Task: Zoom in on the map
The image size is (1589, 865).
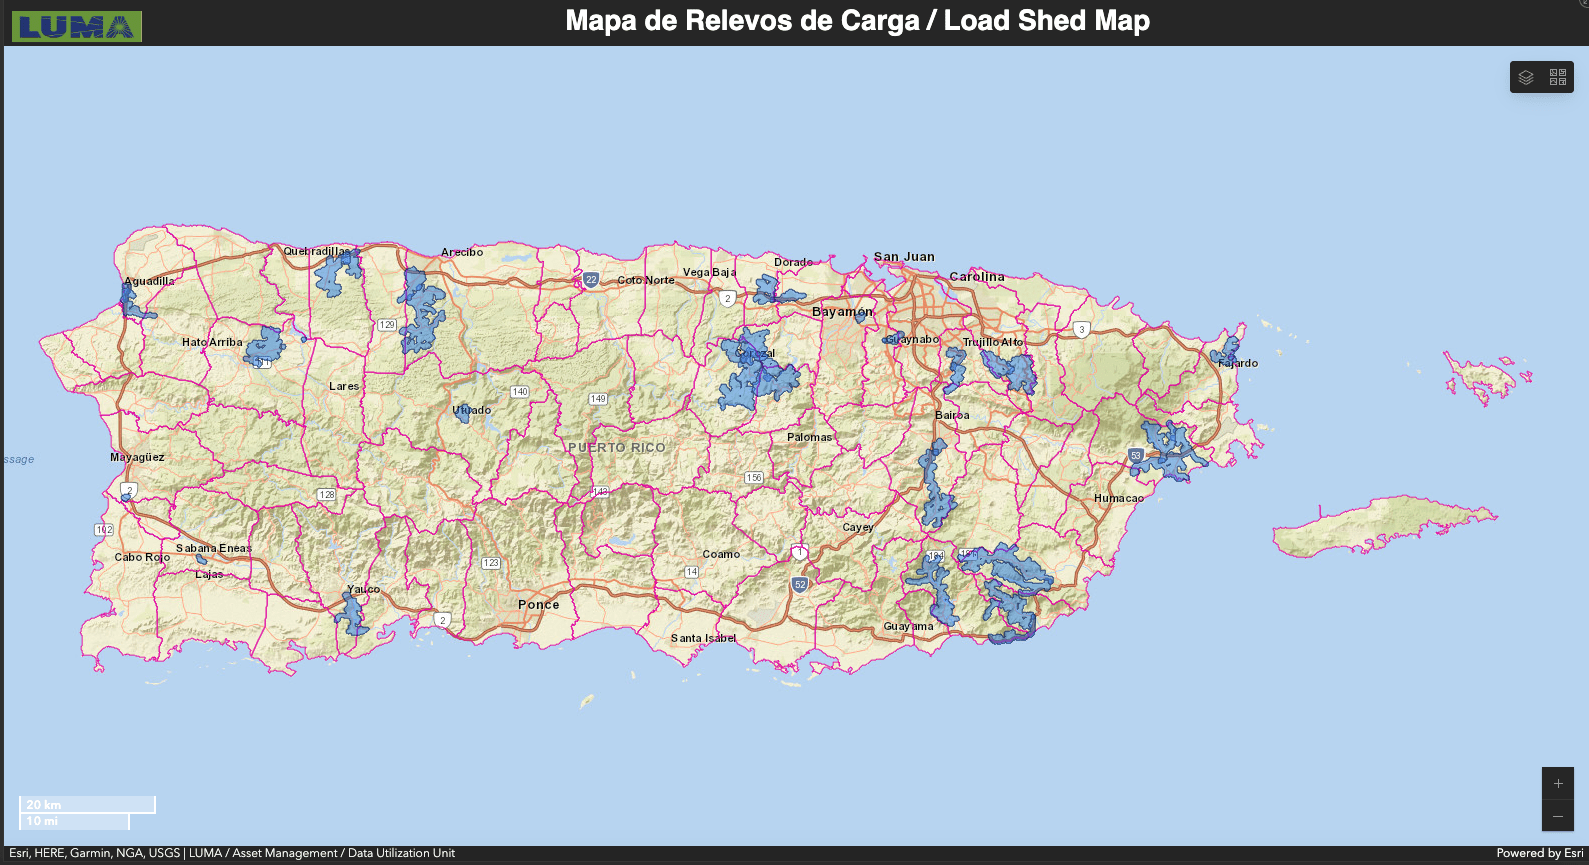Action: (1557, 784)
